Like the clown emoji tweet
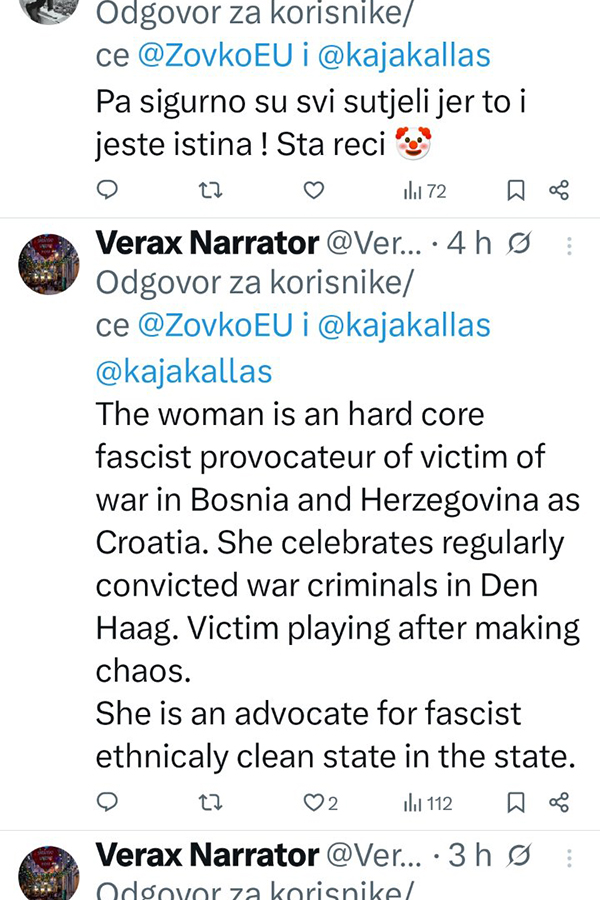 point(314,190)
